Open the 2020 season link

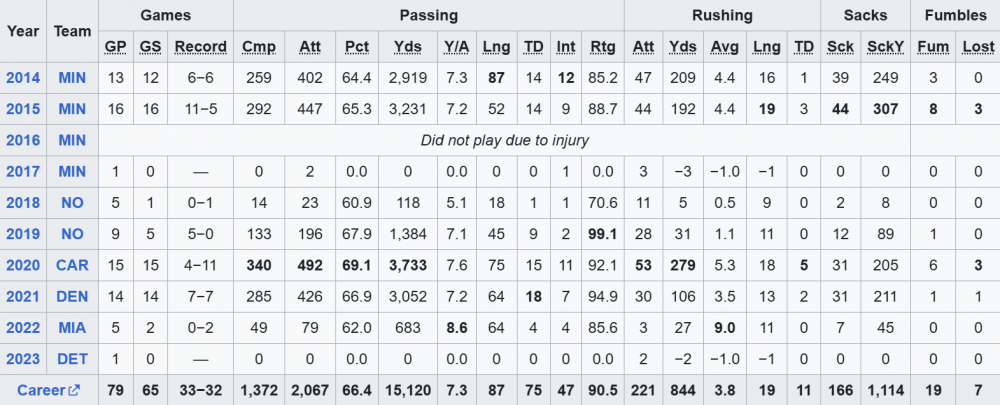pos(23,265)
